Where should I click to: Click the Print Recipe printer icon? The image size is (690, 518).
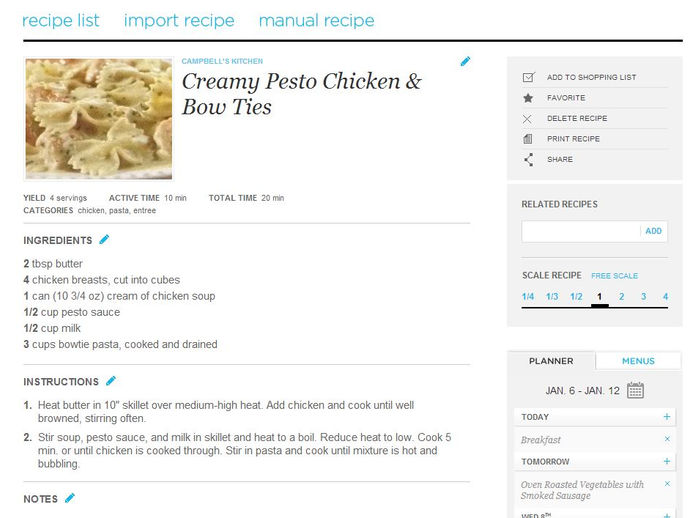(x=528, y=139)
